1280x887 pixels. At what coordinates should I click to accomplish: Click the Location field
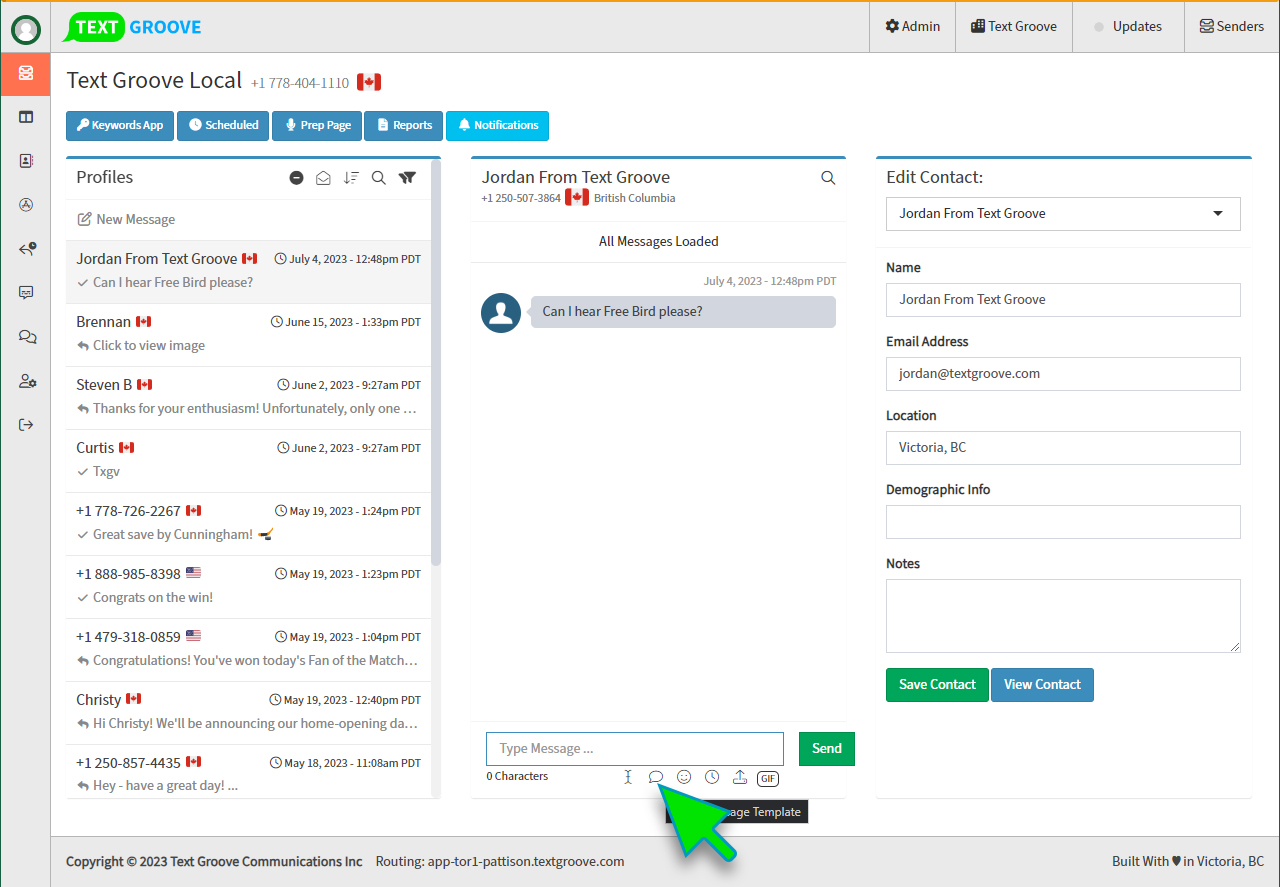pyautogui.click(x=1063, y=448)
